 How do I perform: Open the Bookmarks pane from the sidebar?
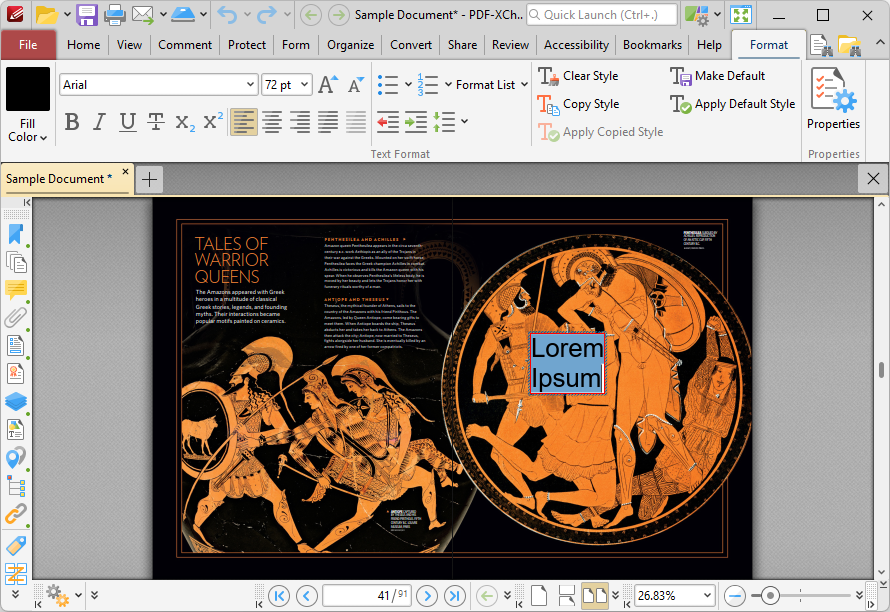click(x=16, y=234)
